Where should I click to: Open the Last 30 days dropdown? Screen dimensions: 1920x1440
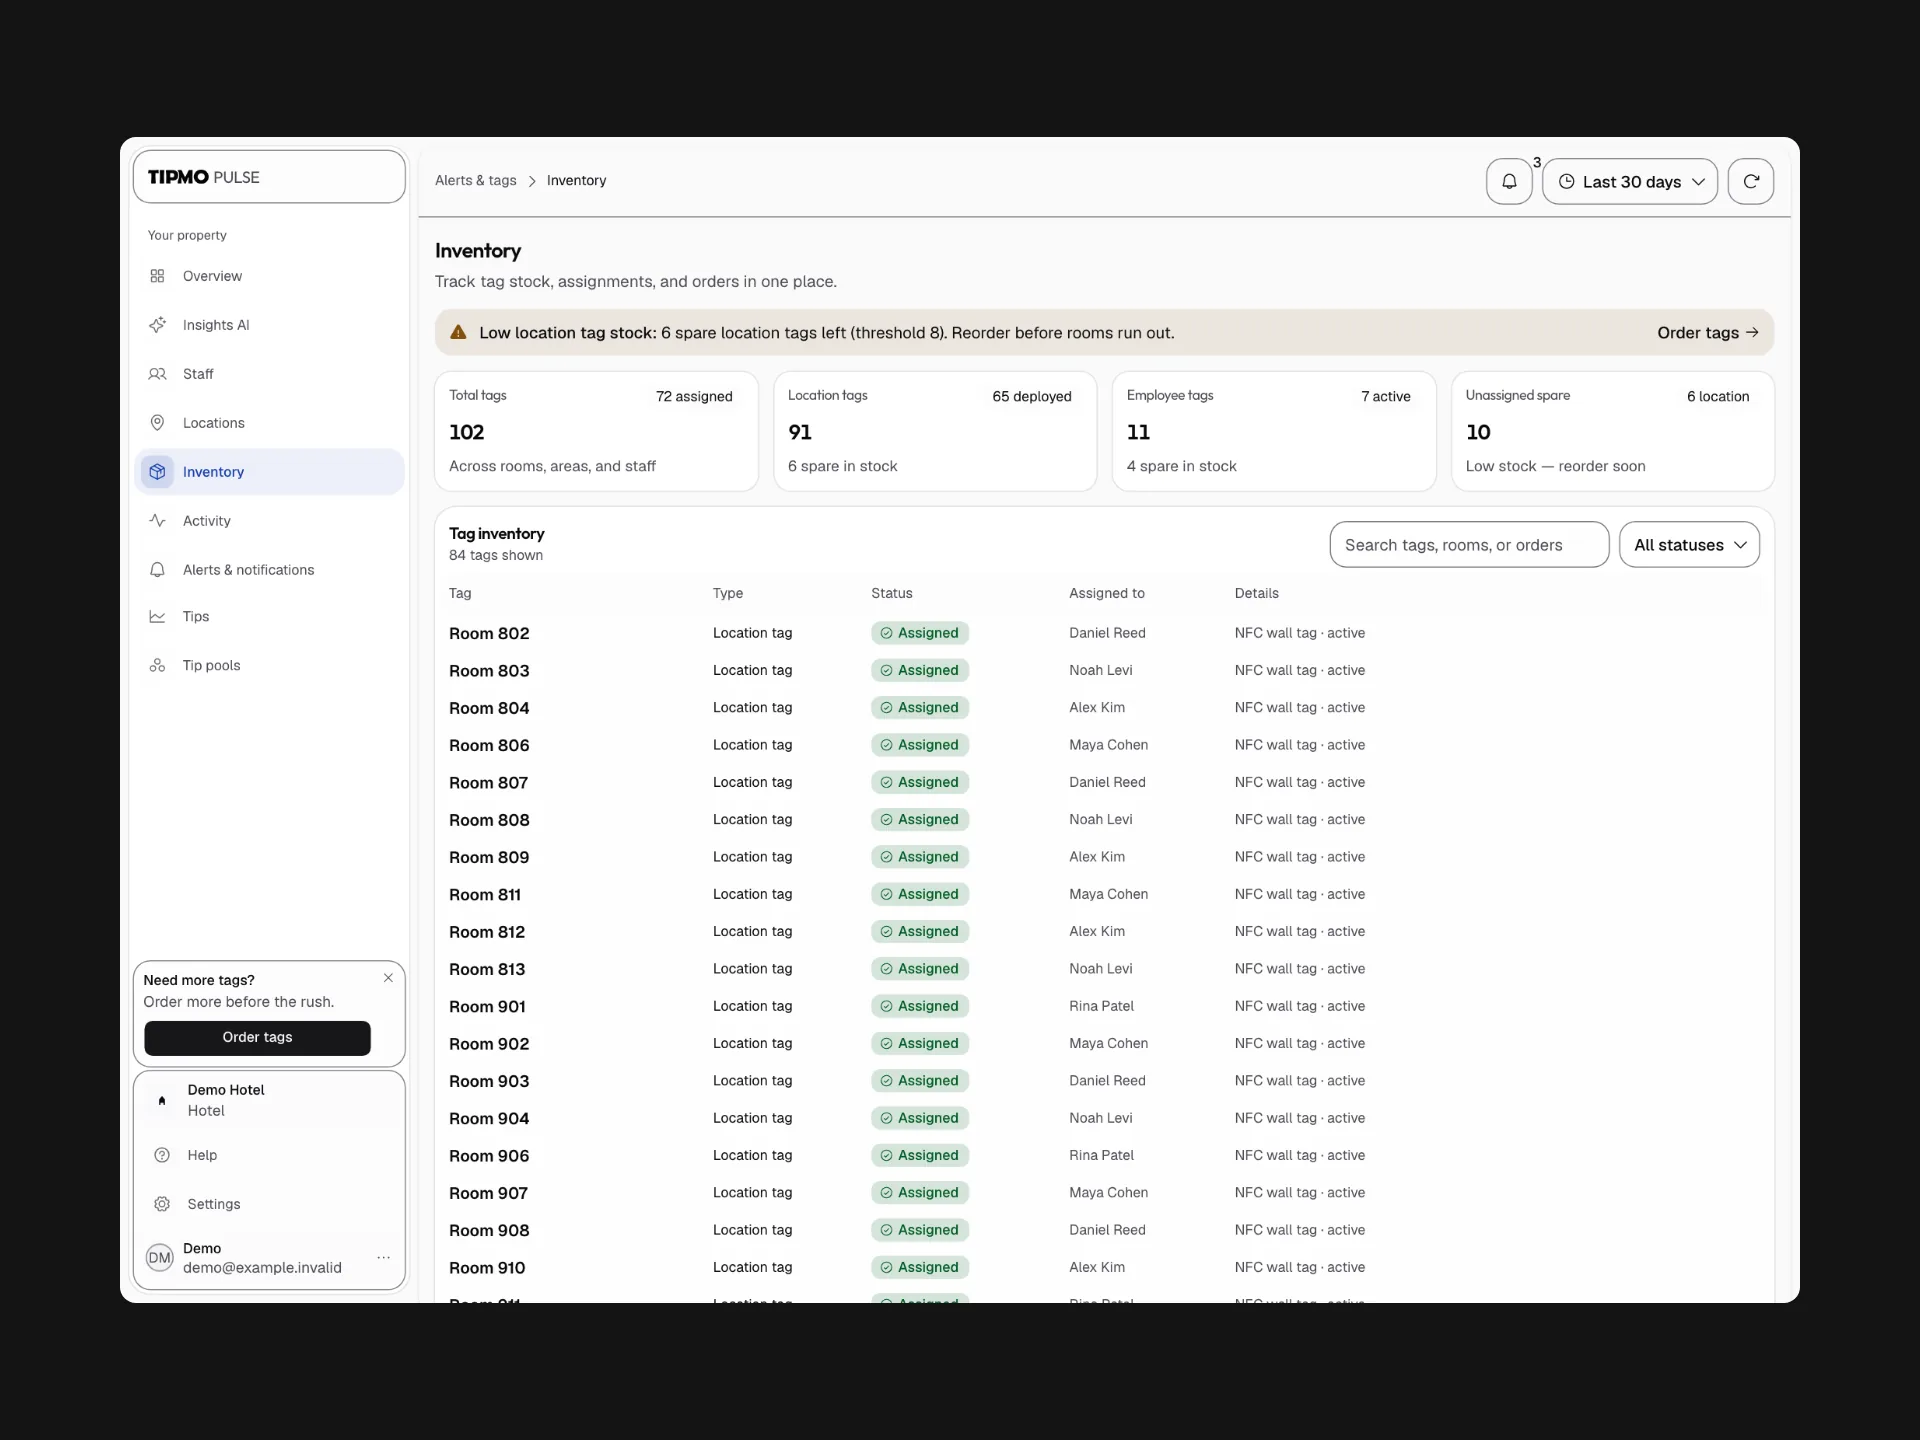pyautogui.click(x=1630, y=181)
